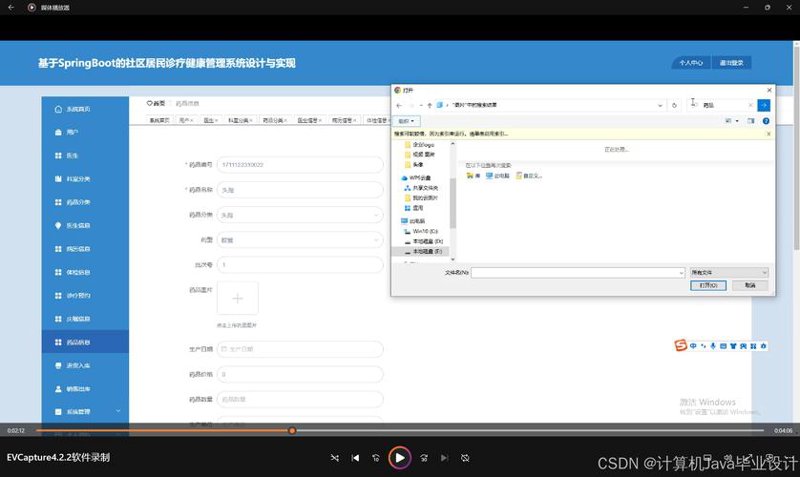This screenshot has height=477, width=800.
Task: Switch to 科室分类 page tab
Action: [x=240, y=120]
